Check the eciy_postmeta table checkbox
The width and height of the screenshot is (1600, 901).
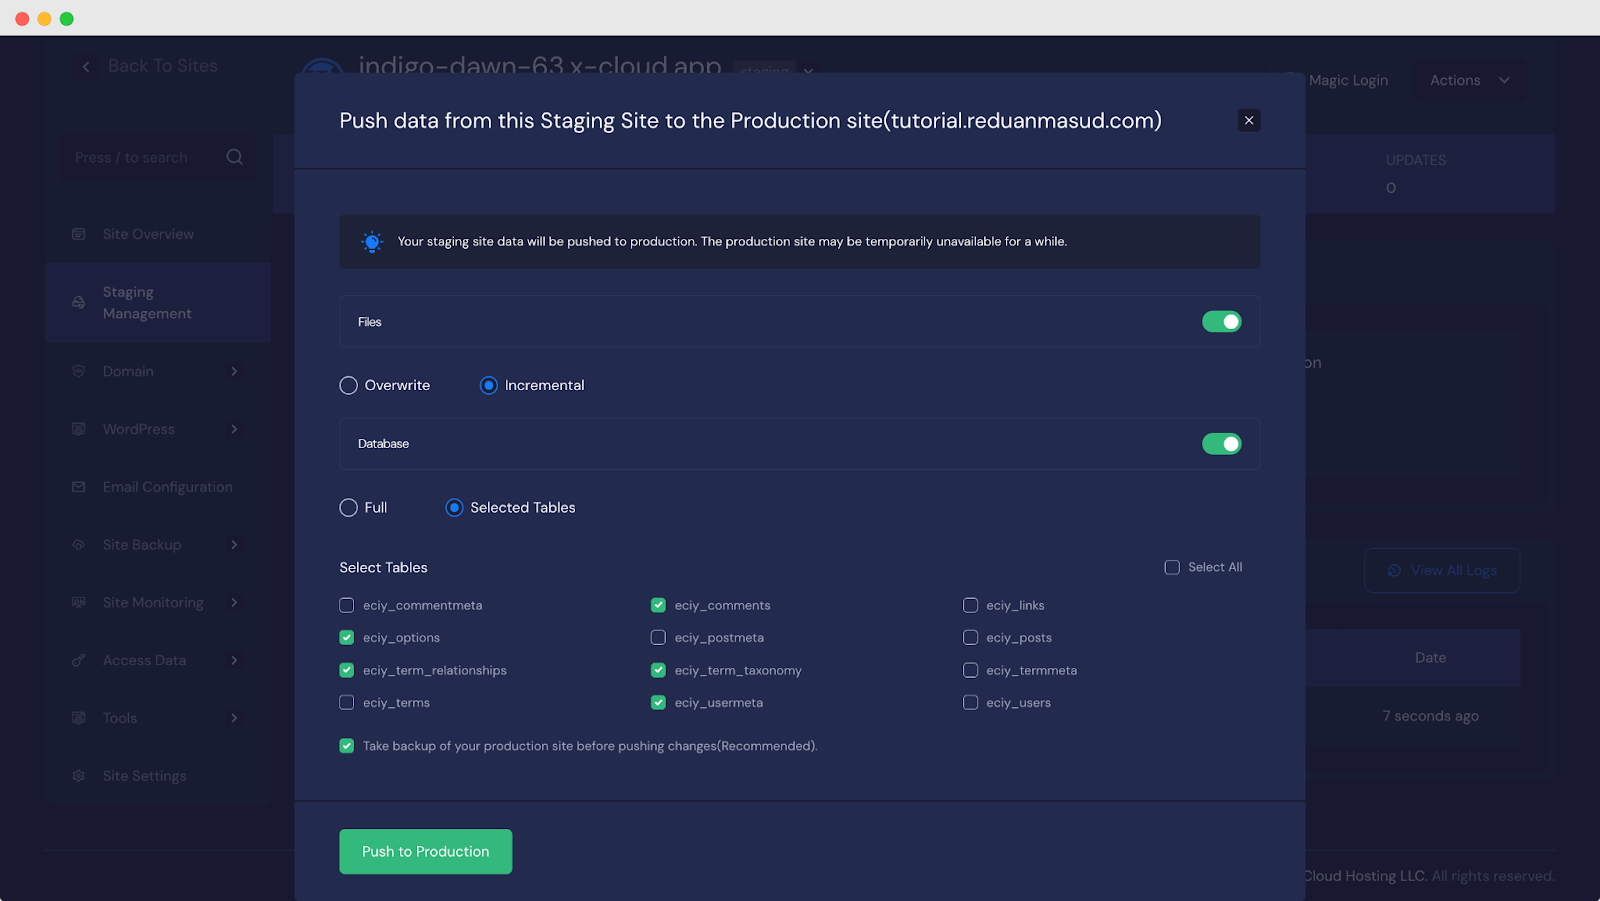(658, 637)
